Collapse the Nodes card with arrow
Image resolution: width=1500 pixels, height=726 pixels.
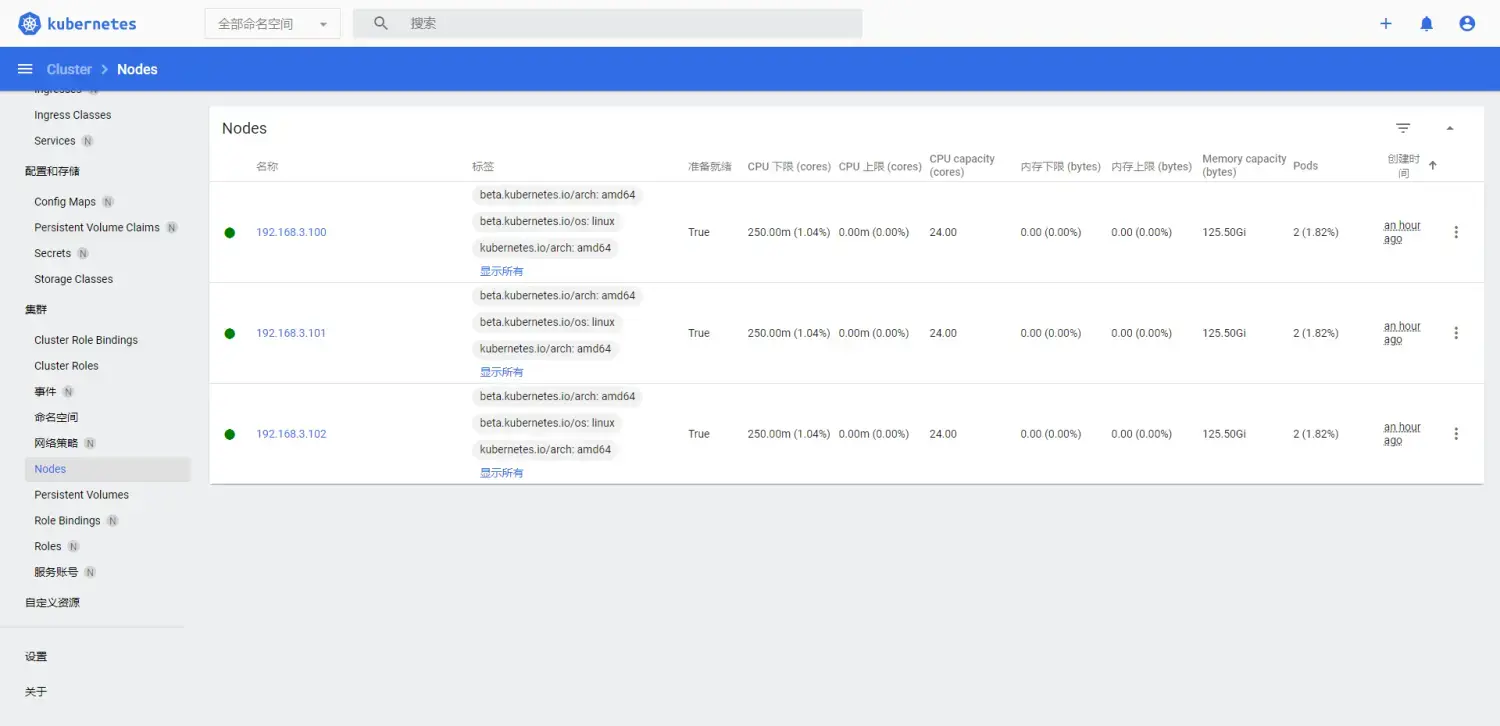pos(1450,128)
